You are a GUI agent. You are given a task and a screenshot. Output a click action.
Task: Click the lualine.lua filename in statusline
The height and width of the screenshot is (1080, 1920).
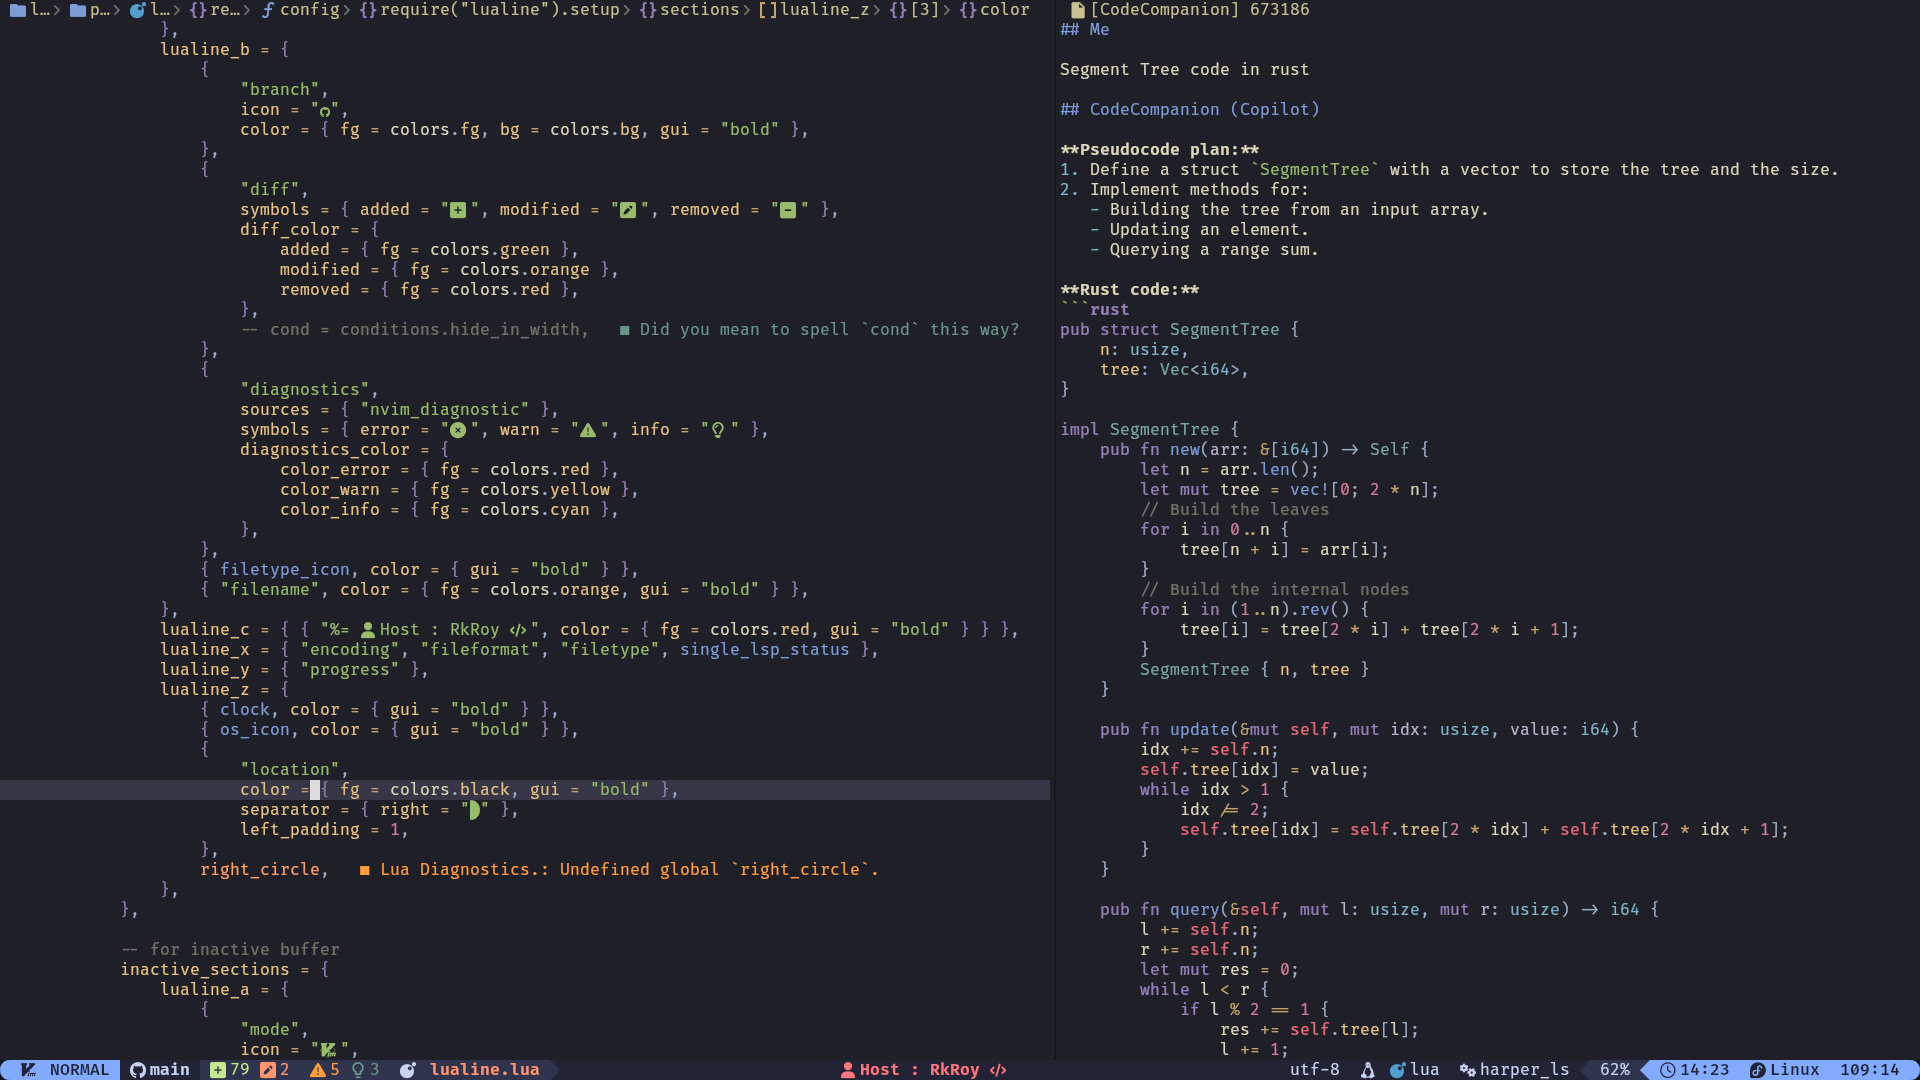(x=484, y=1070)
